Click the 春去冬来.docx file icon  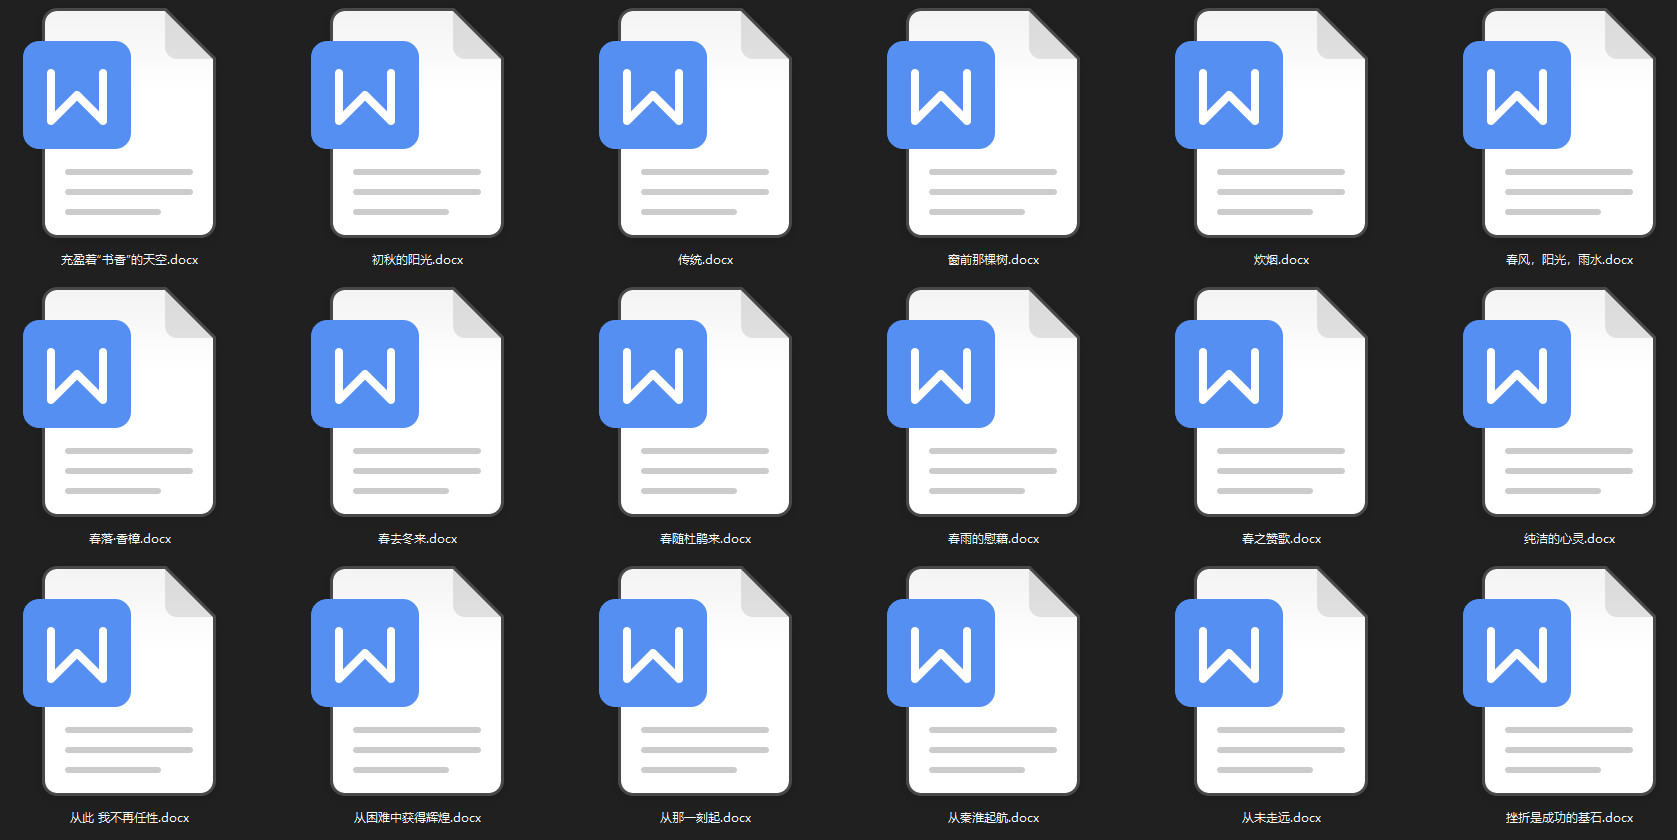point(407,402)
